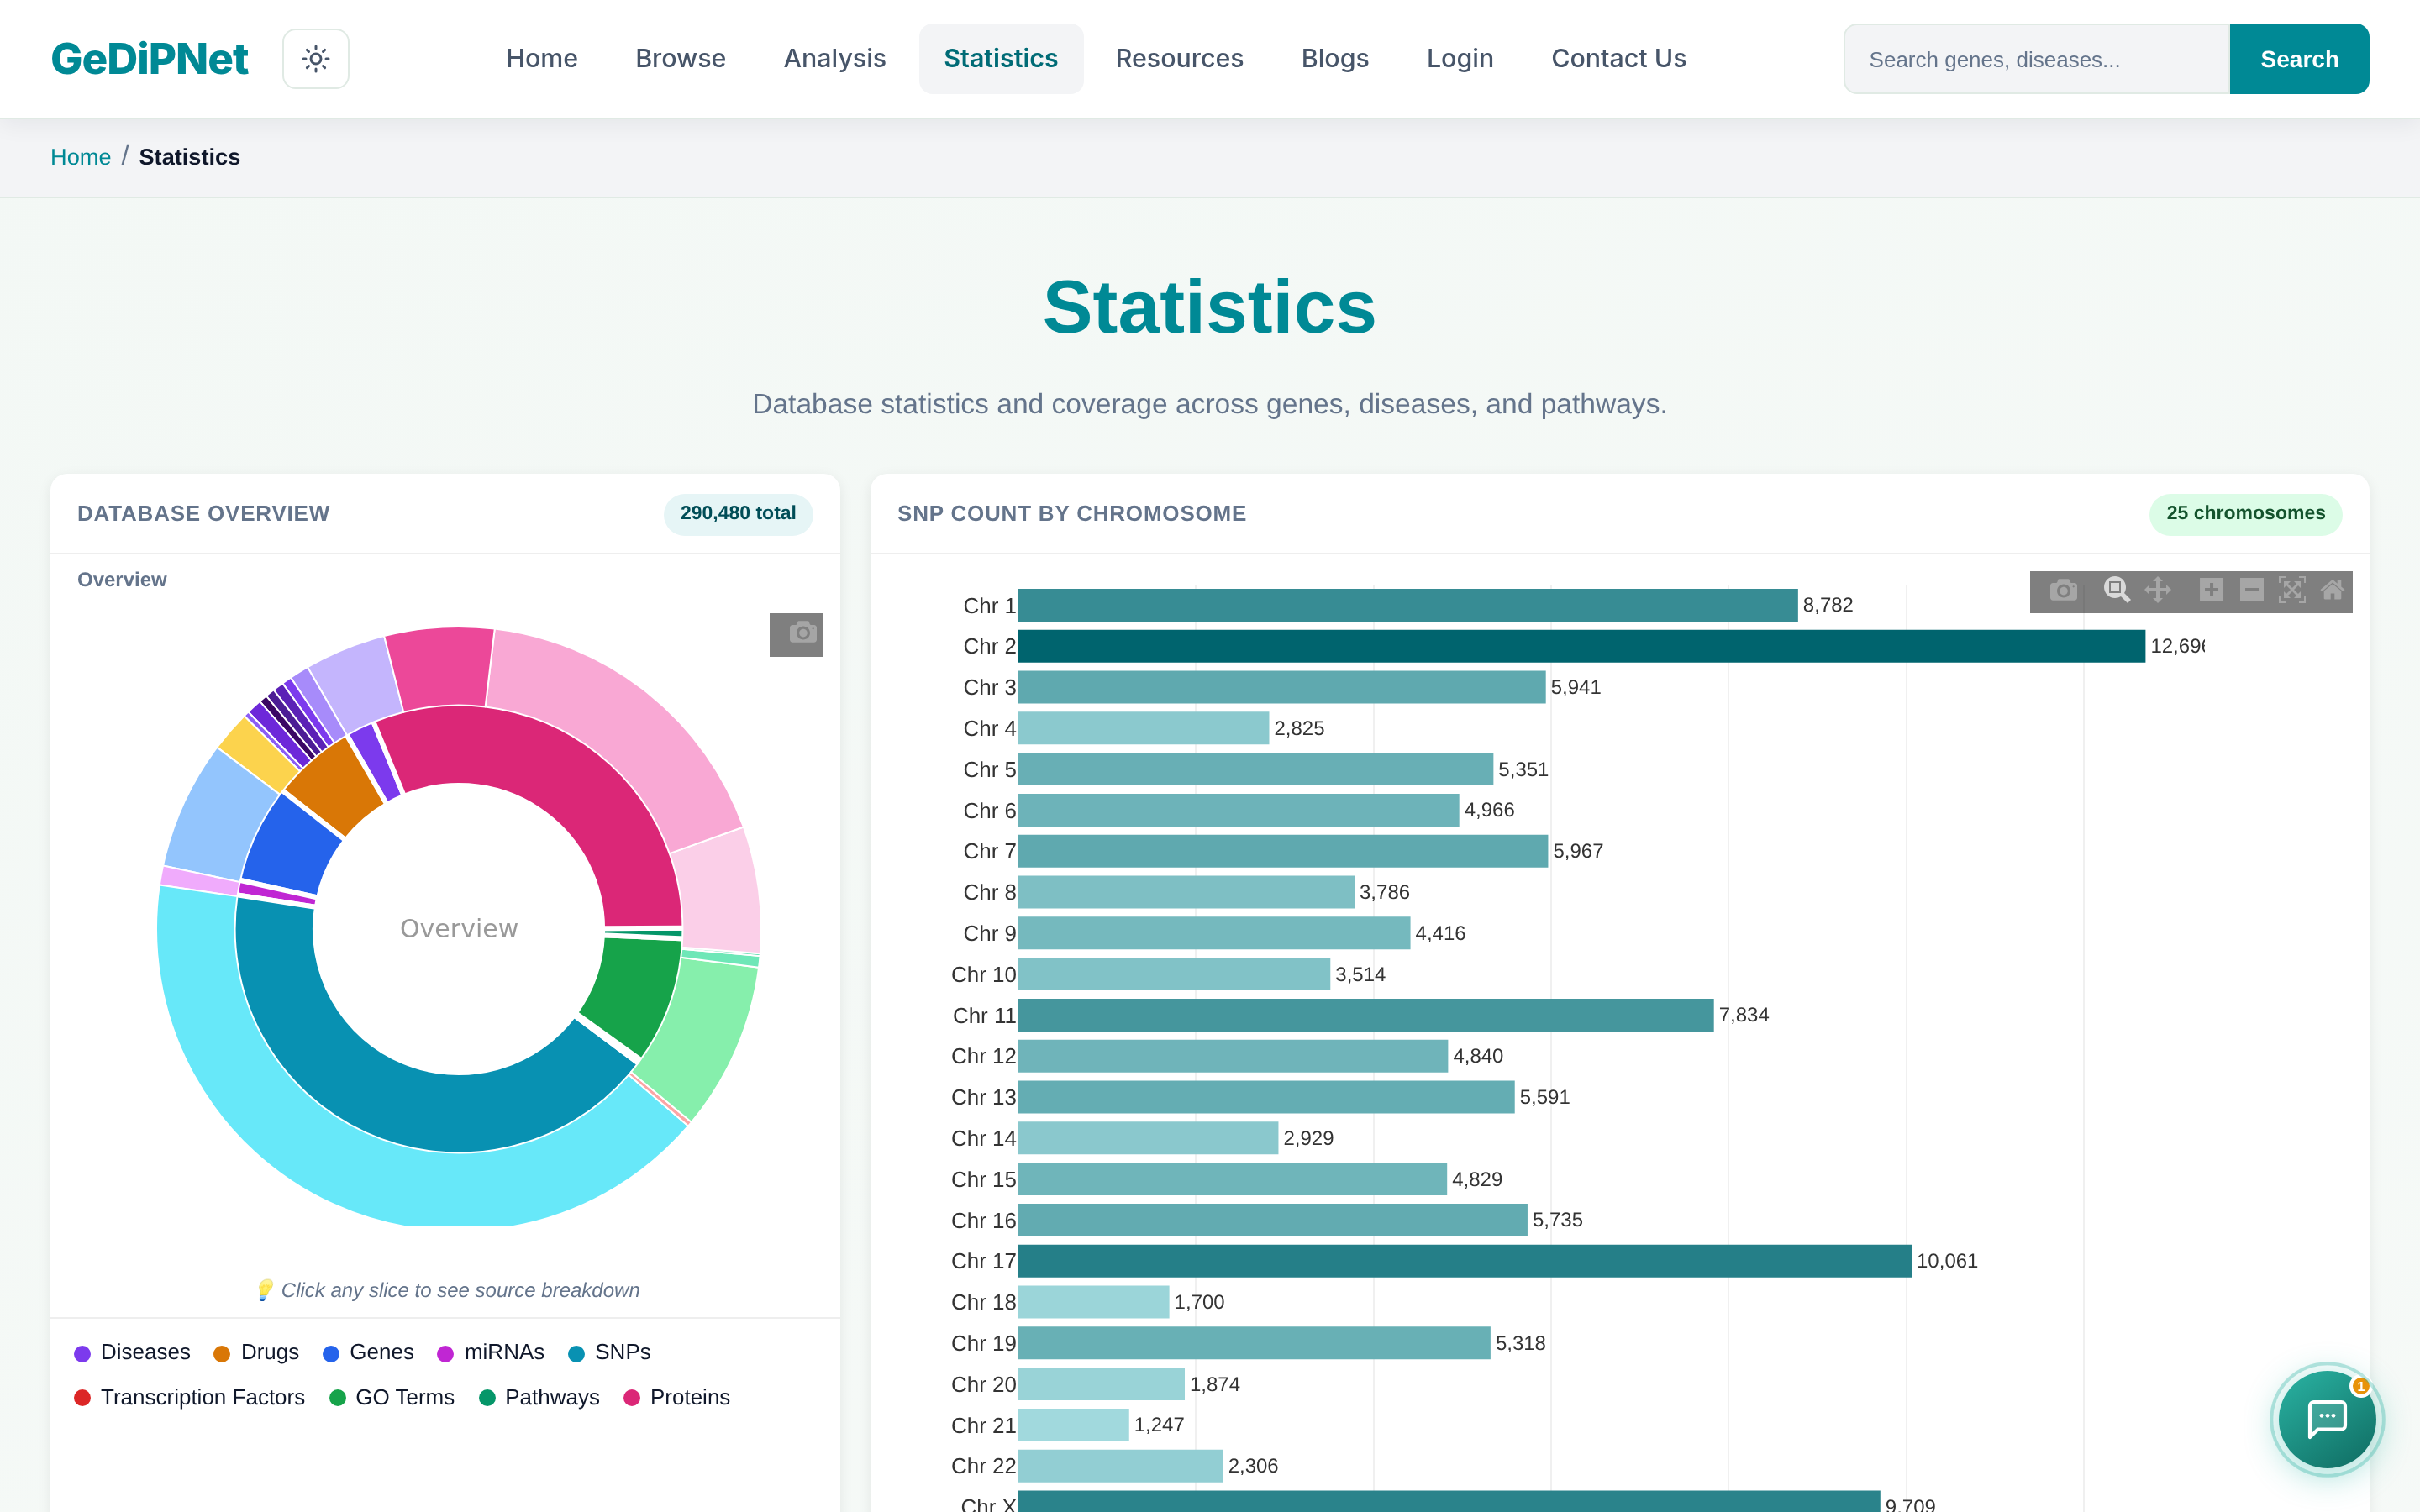Open the Browse menu item
The image size is (2420, 1512).
click(x=680, y=59)
